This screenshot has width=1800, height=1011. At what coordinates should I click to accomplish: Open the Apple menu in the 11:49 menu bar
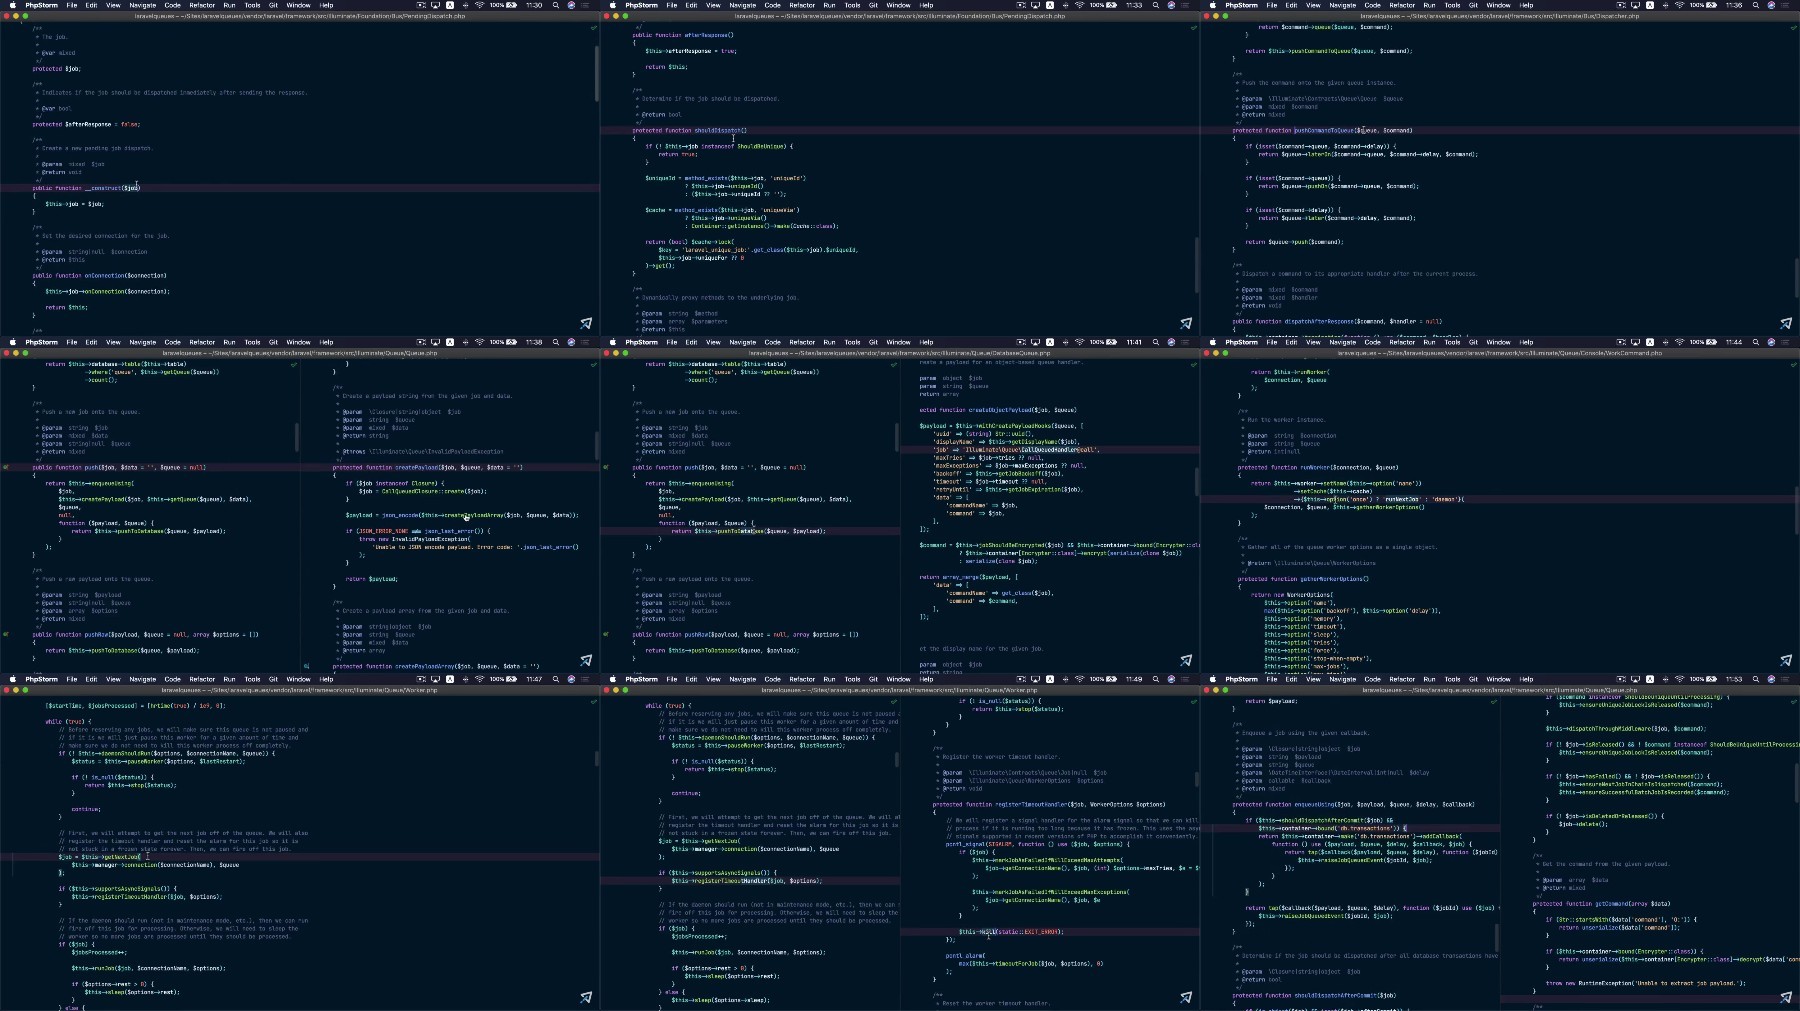click(x=613, y=679)
